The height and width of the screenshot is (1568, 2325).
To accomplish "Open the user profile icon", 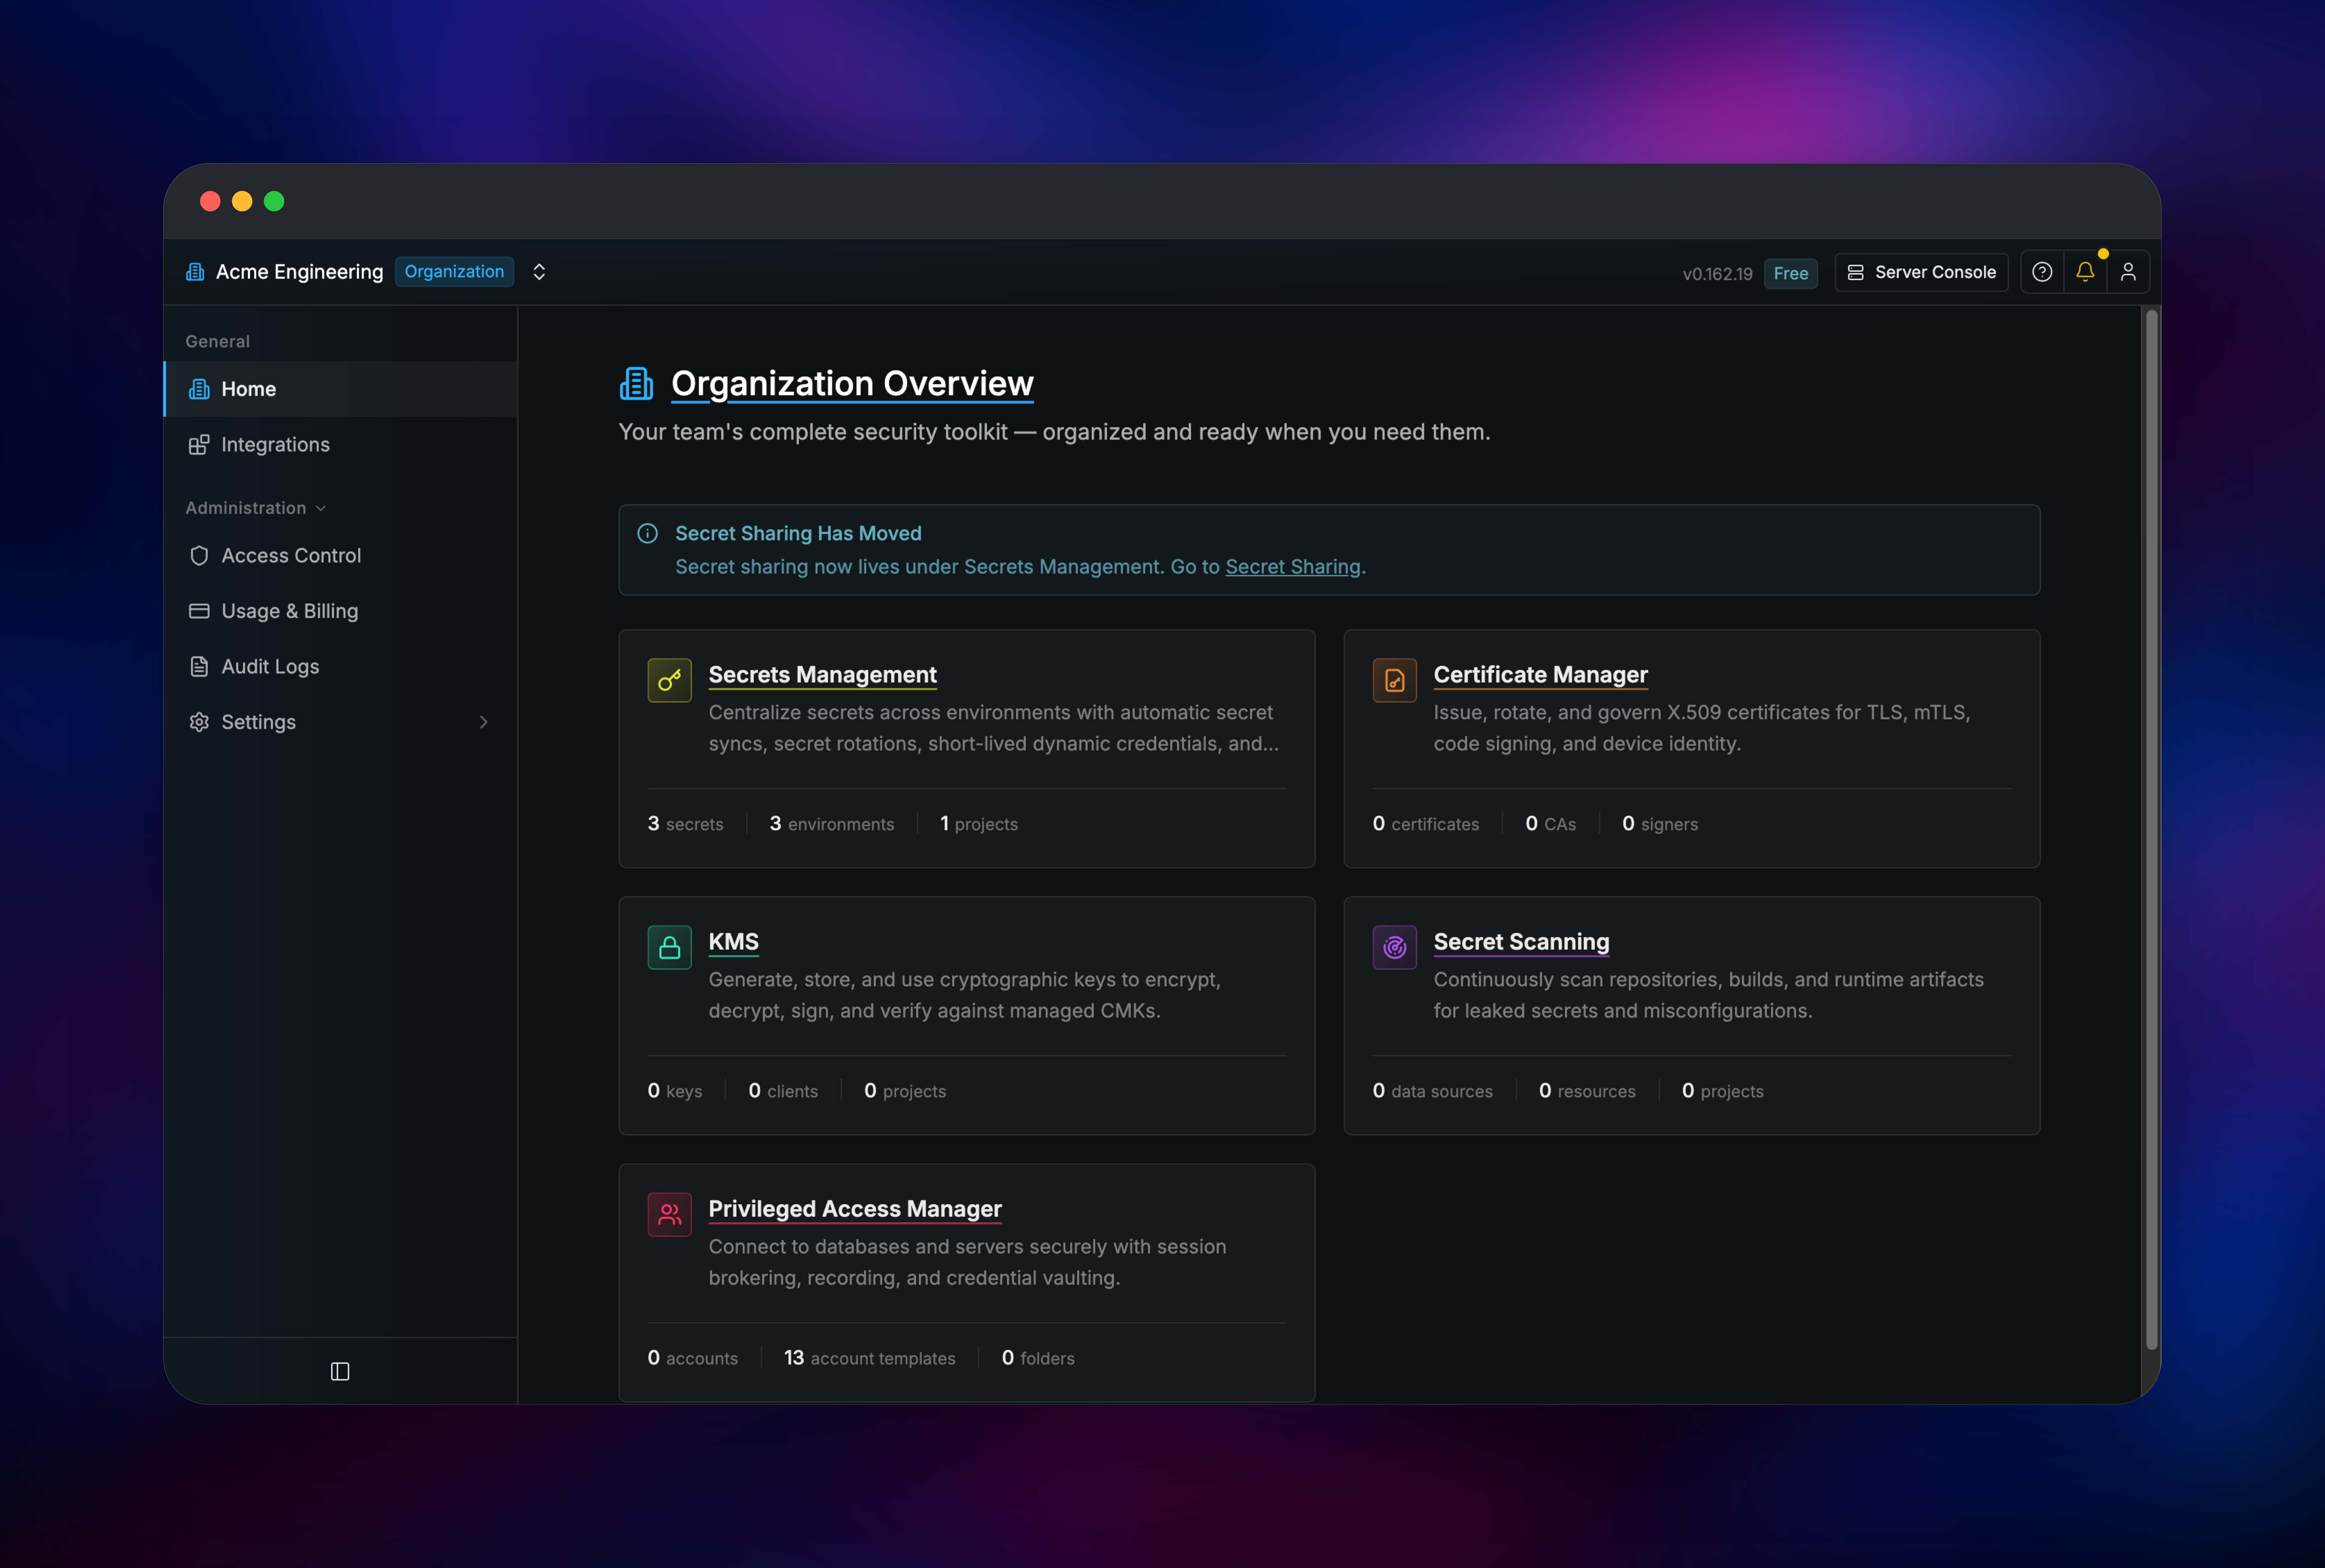I will coord(2128,272).
